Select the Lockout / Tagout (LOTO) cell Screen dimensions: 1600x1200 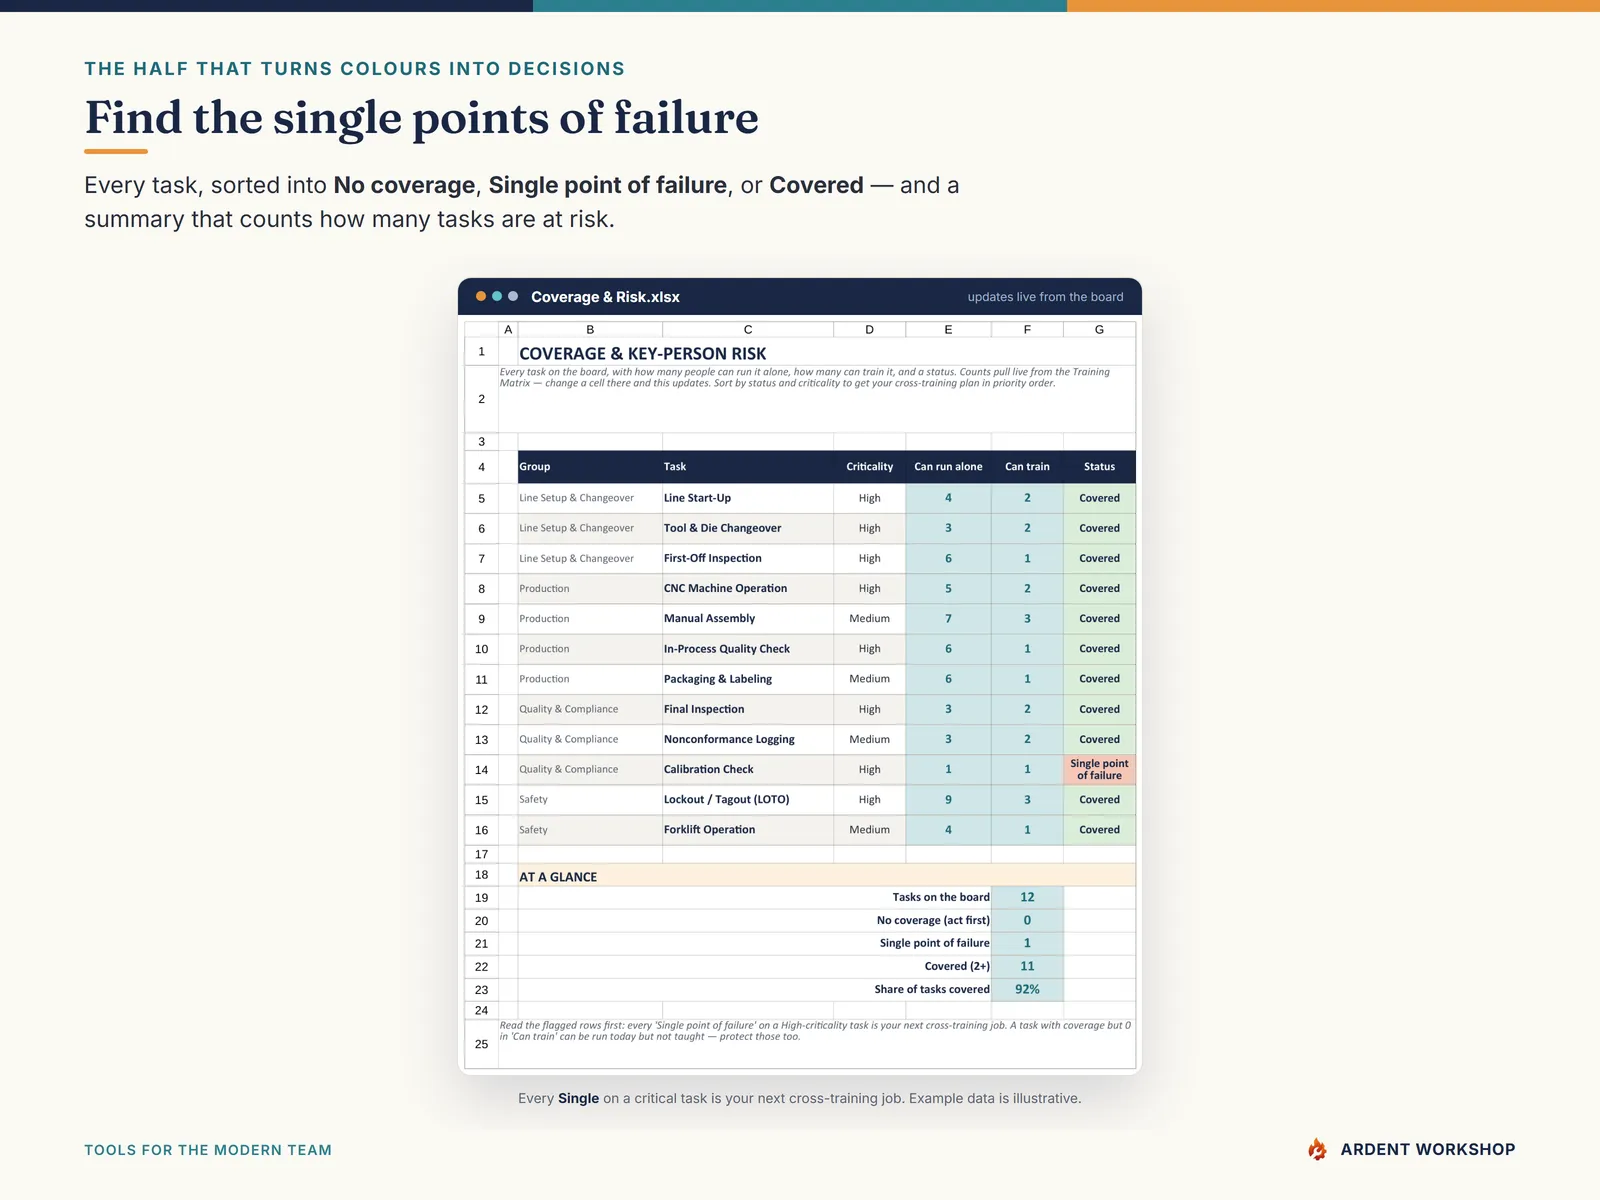pos(748,799)
